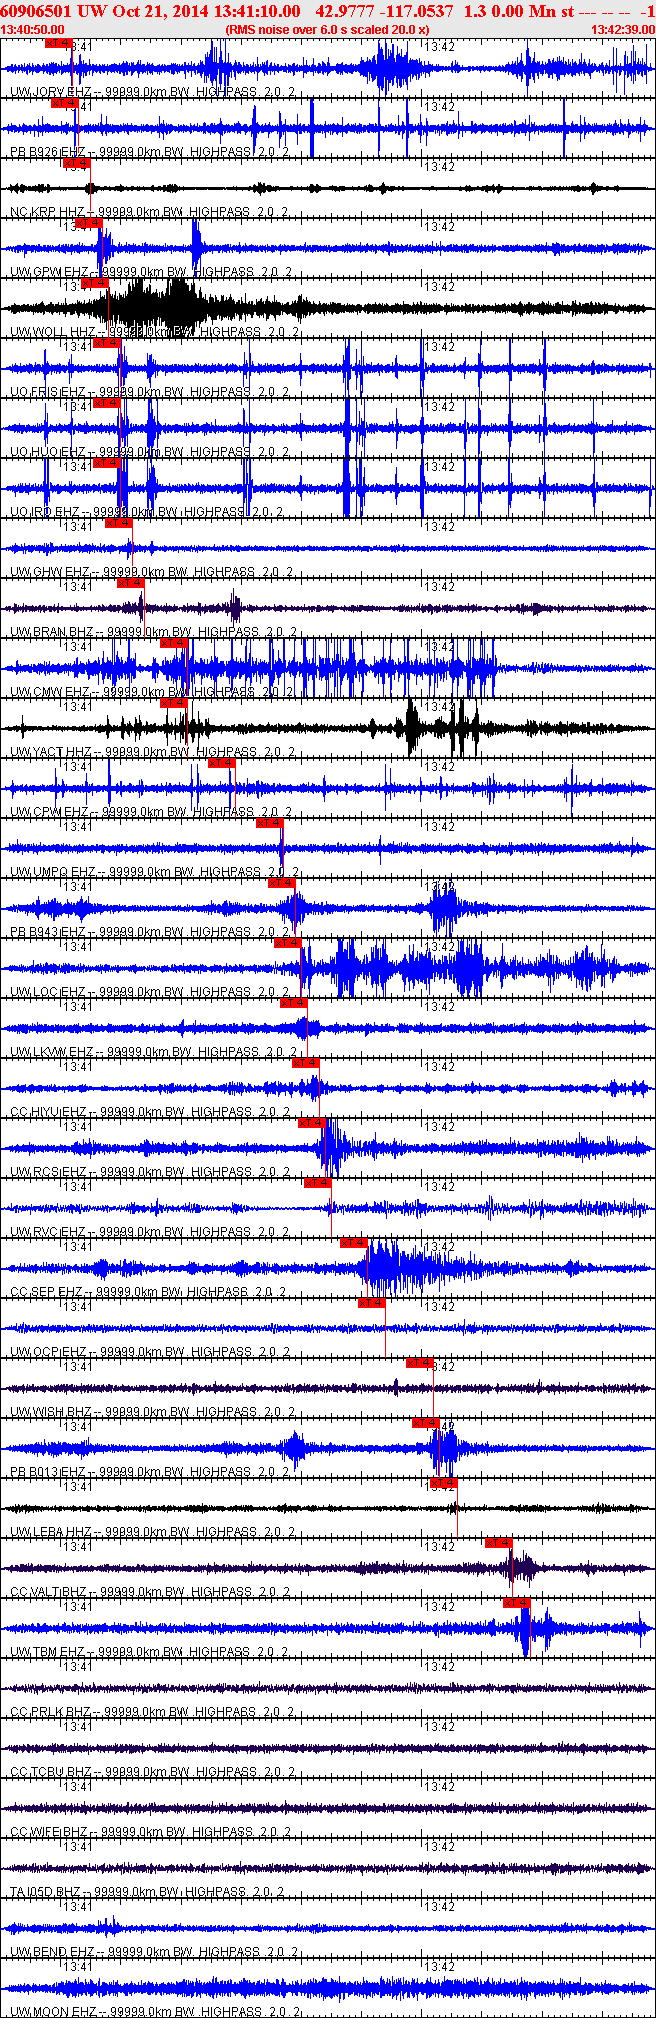
Task: Click the UW.BRAN BHZ station label
Action: click(x=52, y=632)
